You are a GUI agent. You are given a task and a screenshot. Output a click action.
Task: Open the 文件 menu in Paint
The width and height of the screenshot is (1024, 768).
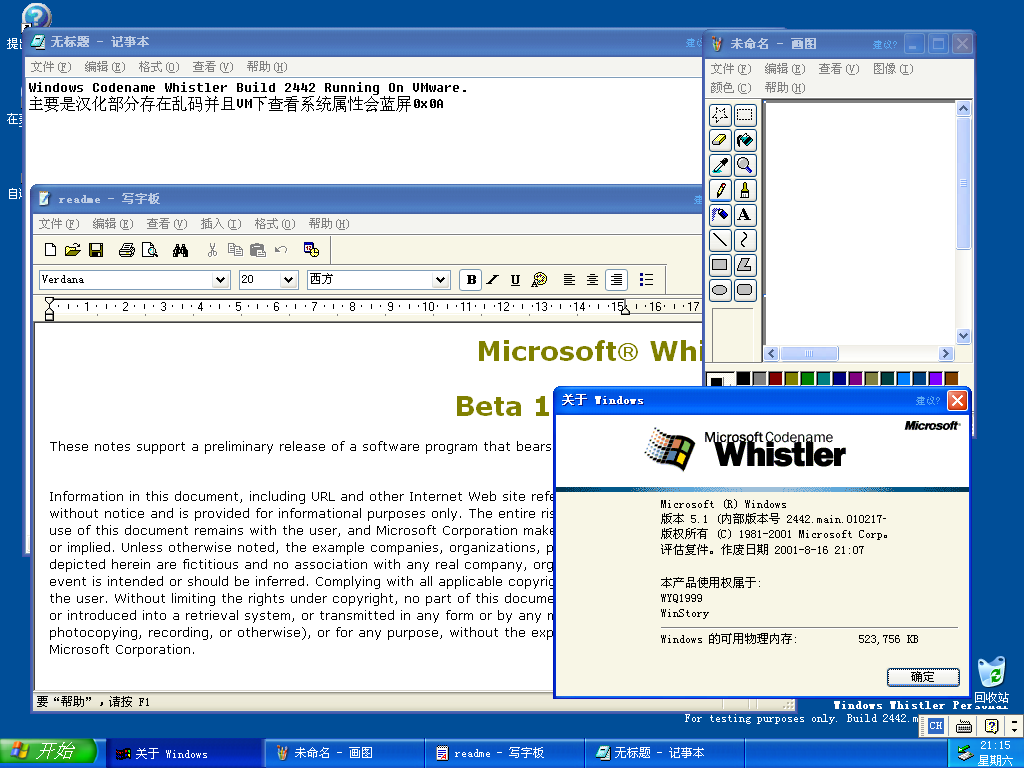click(x=730, y=69)
